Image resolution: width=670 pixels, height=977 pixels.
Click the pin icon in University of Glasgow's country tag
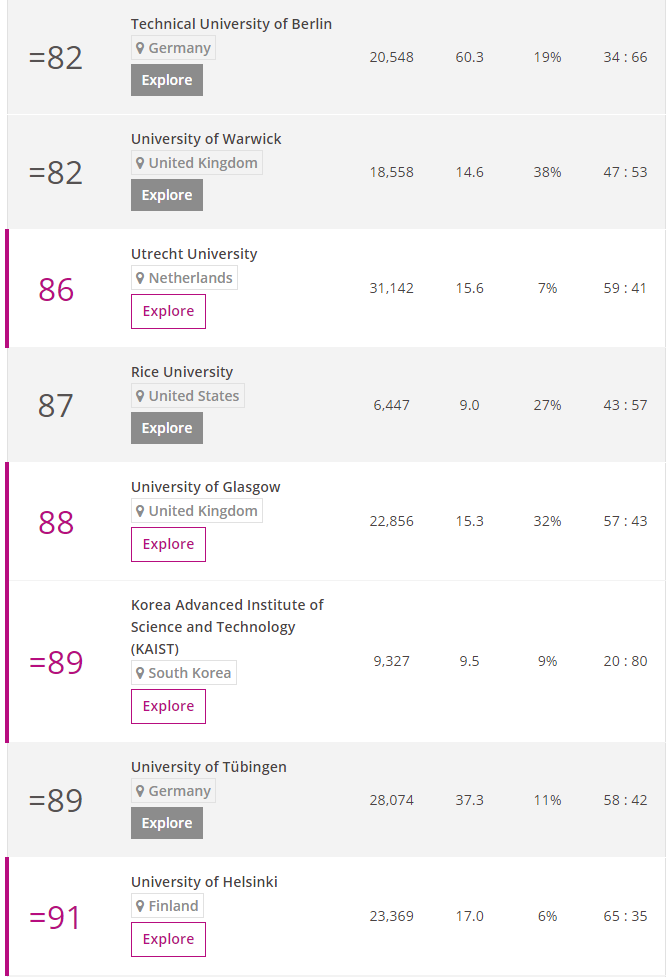(141, 511)
